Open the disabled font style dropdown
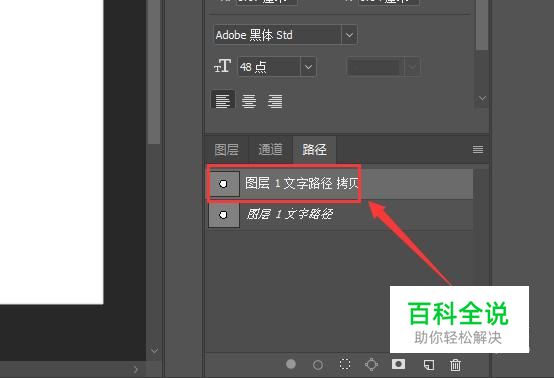Image resolution: width=554 pixels, height=378 pixels. tap(412, 66)
